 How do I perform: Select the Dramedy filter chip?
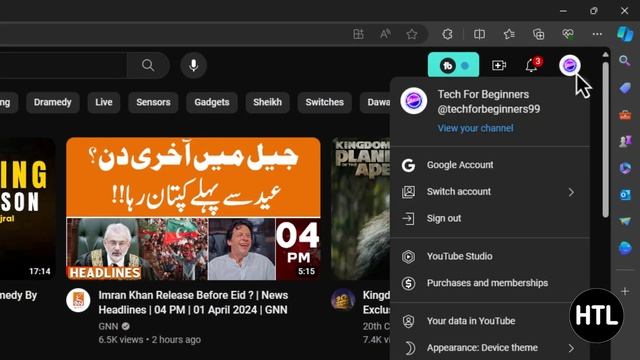click(53, 102)
